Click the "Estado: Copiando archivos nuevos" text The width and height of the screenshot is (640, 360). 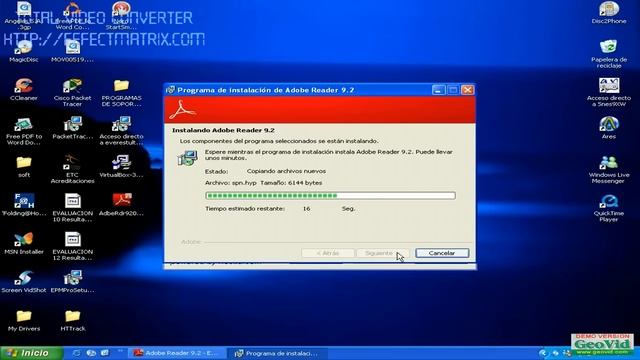point(265,171)
